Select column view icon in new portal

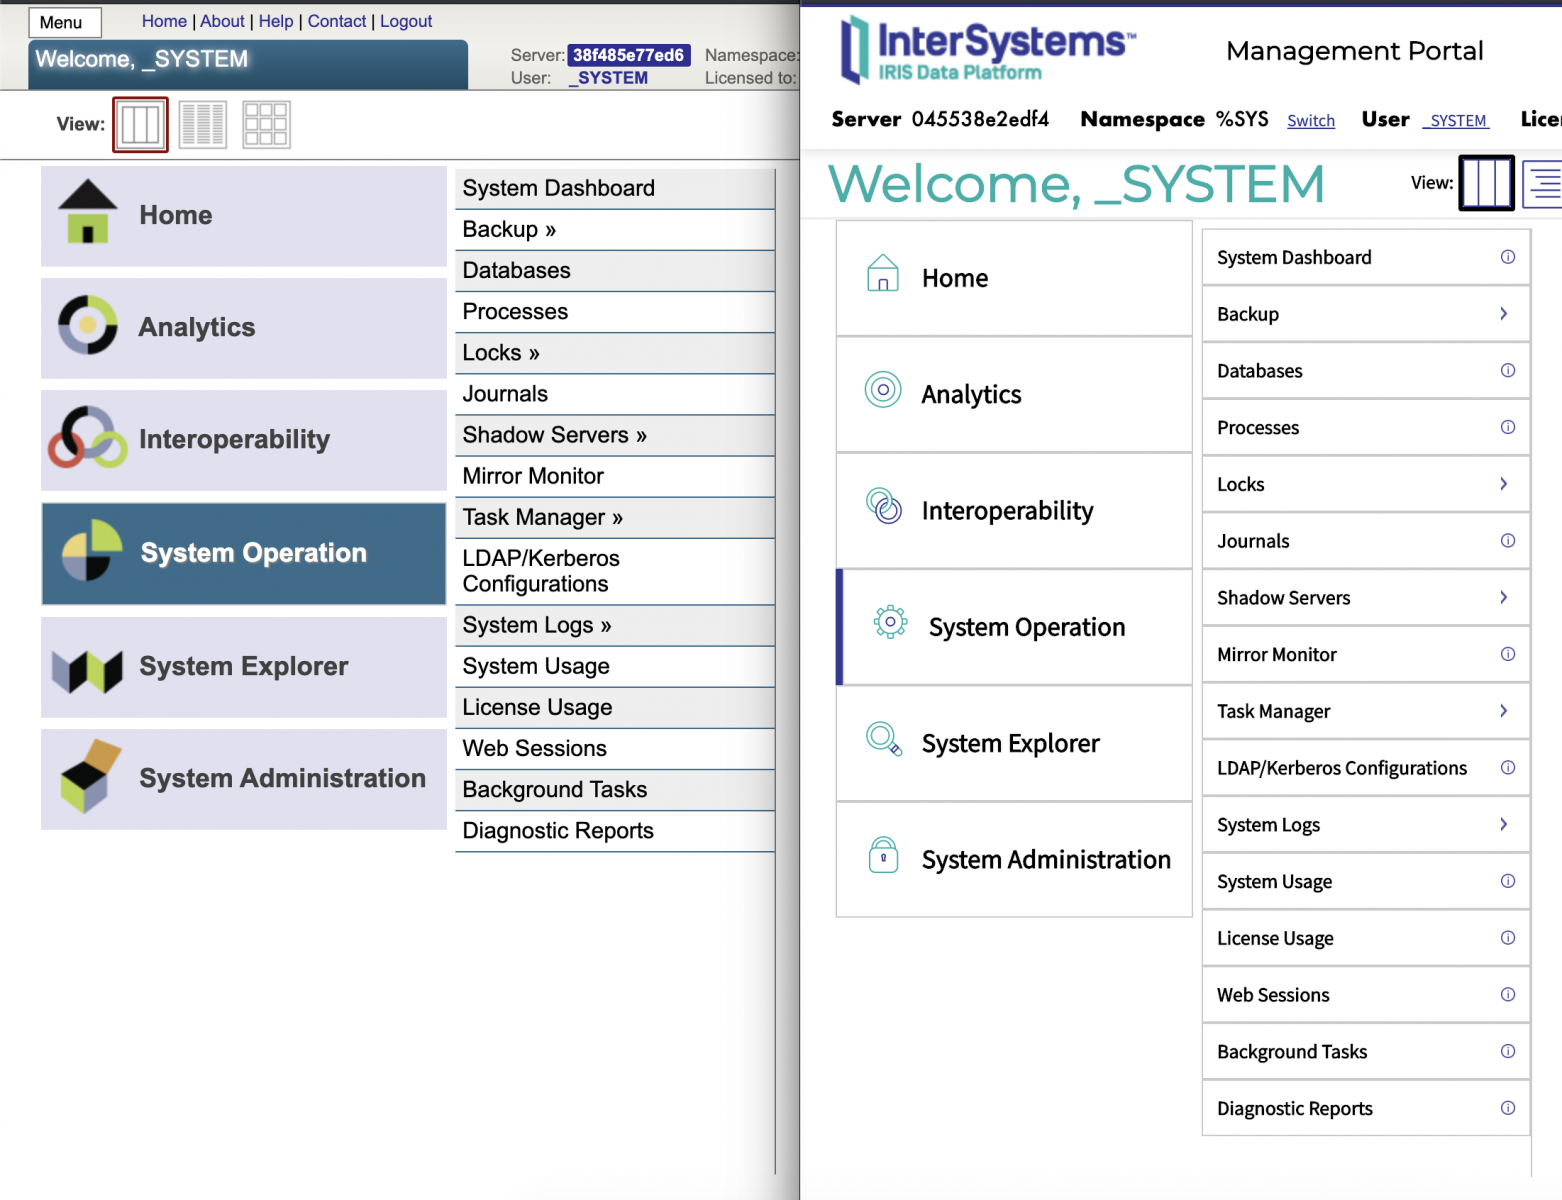pos(1486,183)
